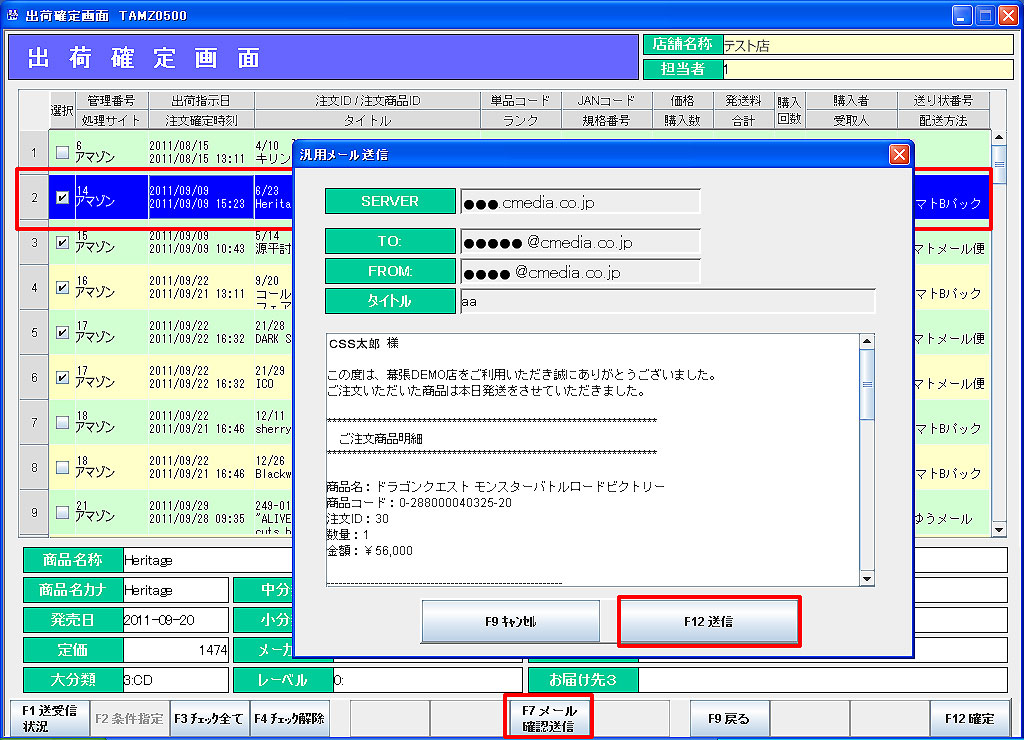The width and height of the screenshot is (1024, 740).
Task: Click the F9 キャンセル cancel button
Action: (x=510, y=621)
